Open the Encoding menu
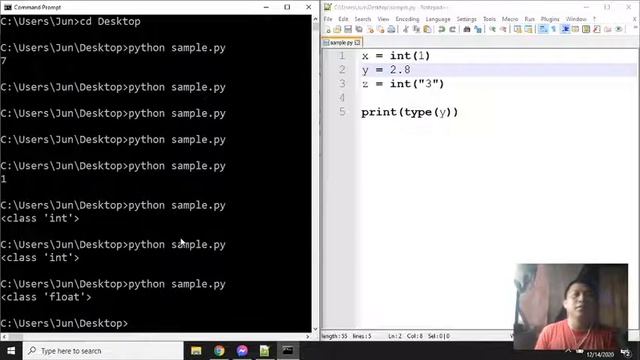640x360 pixels. pyautogui.click(x=407, y=19)
